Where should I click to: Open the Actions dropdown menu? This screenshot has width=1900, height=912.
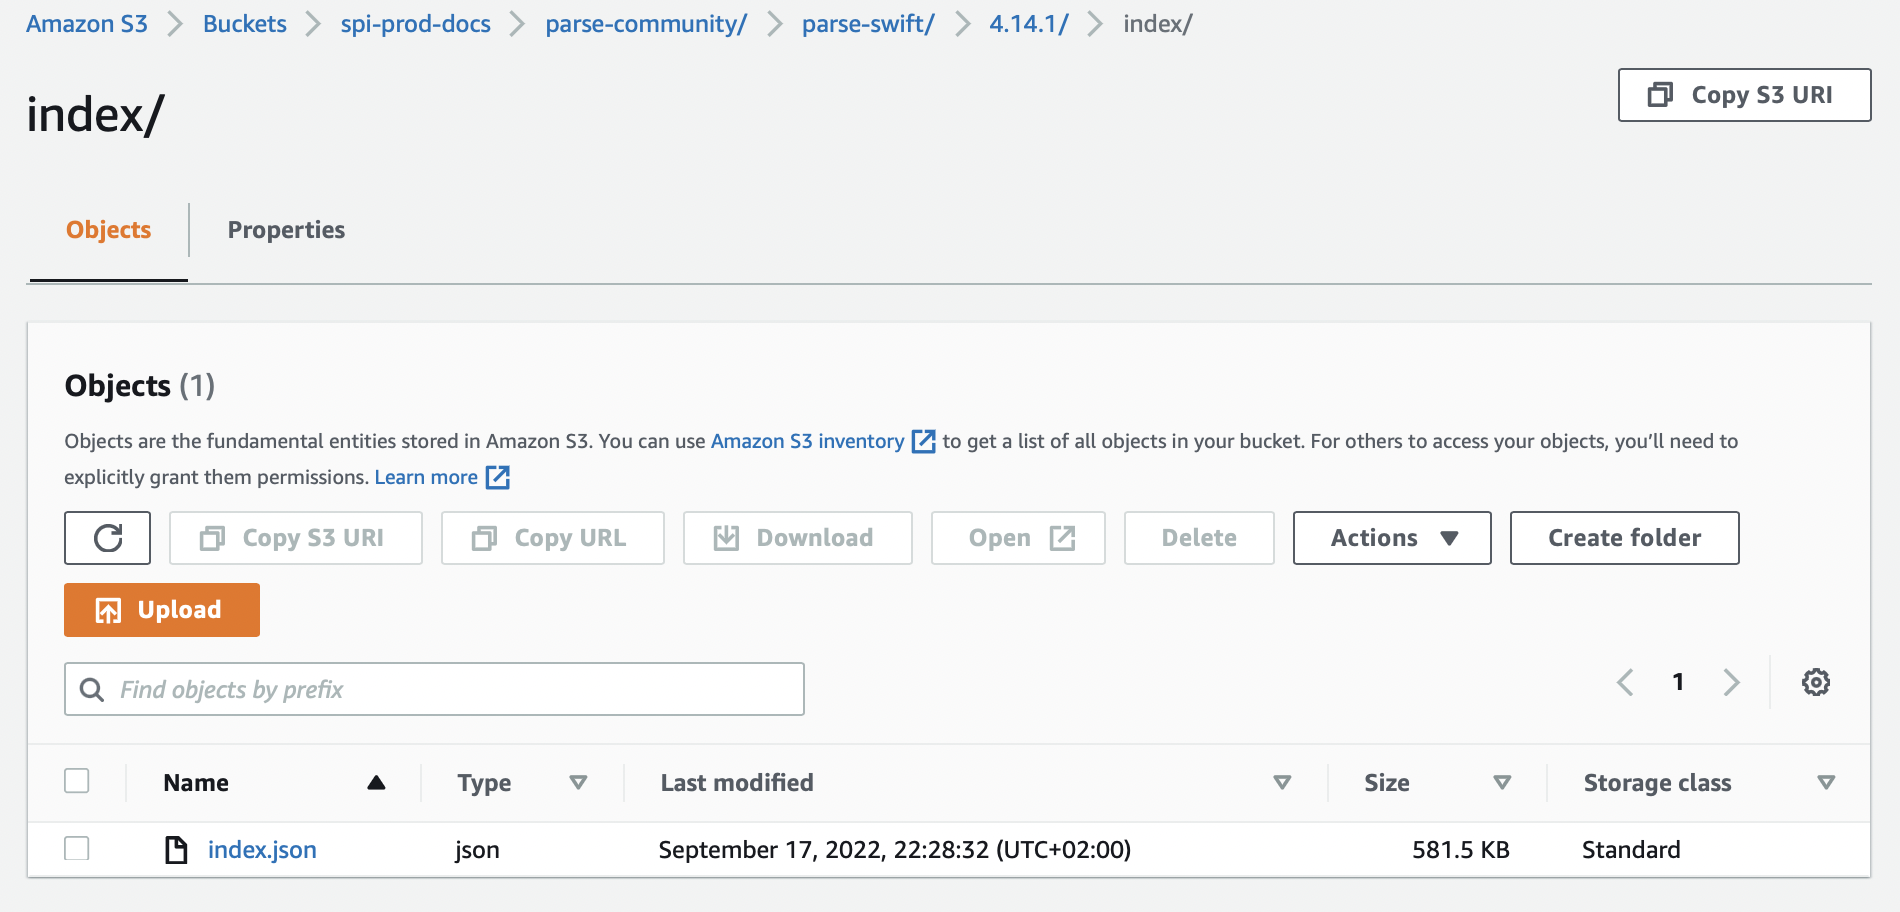tap(1392, 538)
